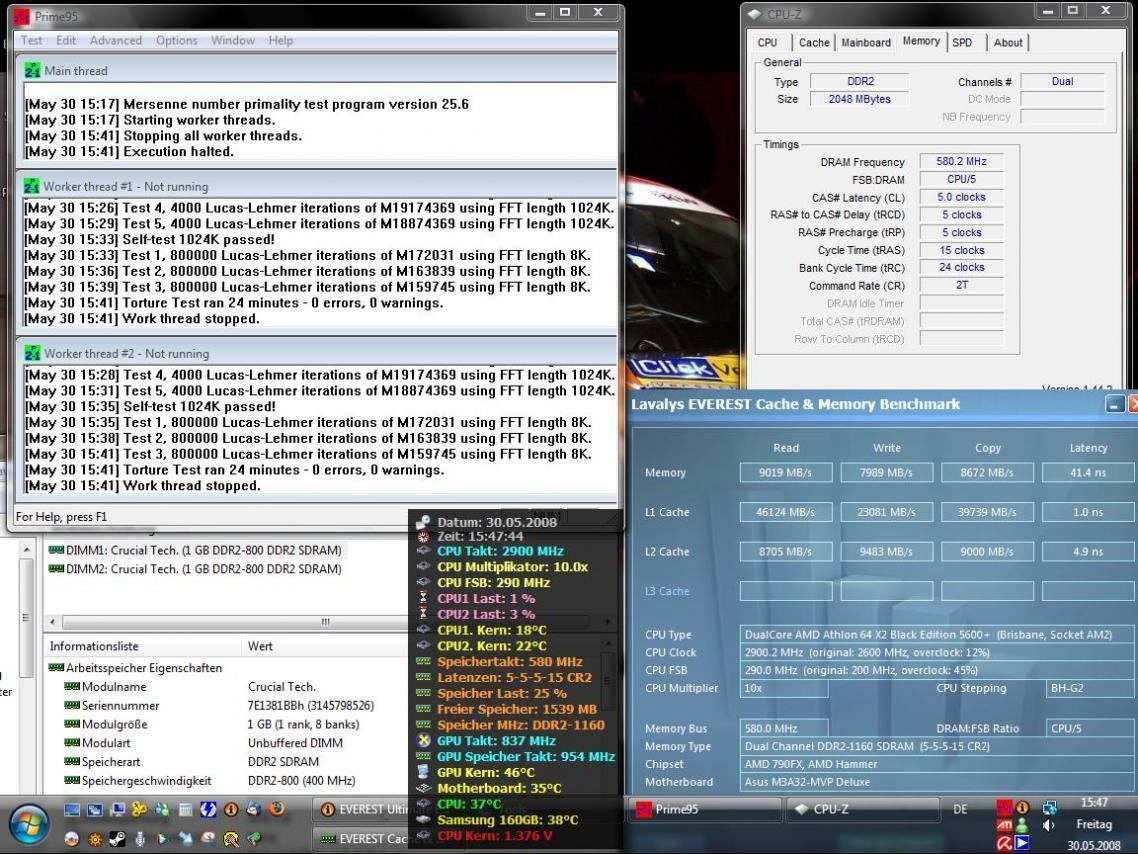Click the Wert column header

click(325, 646)
